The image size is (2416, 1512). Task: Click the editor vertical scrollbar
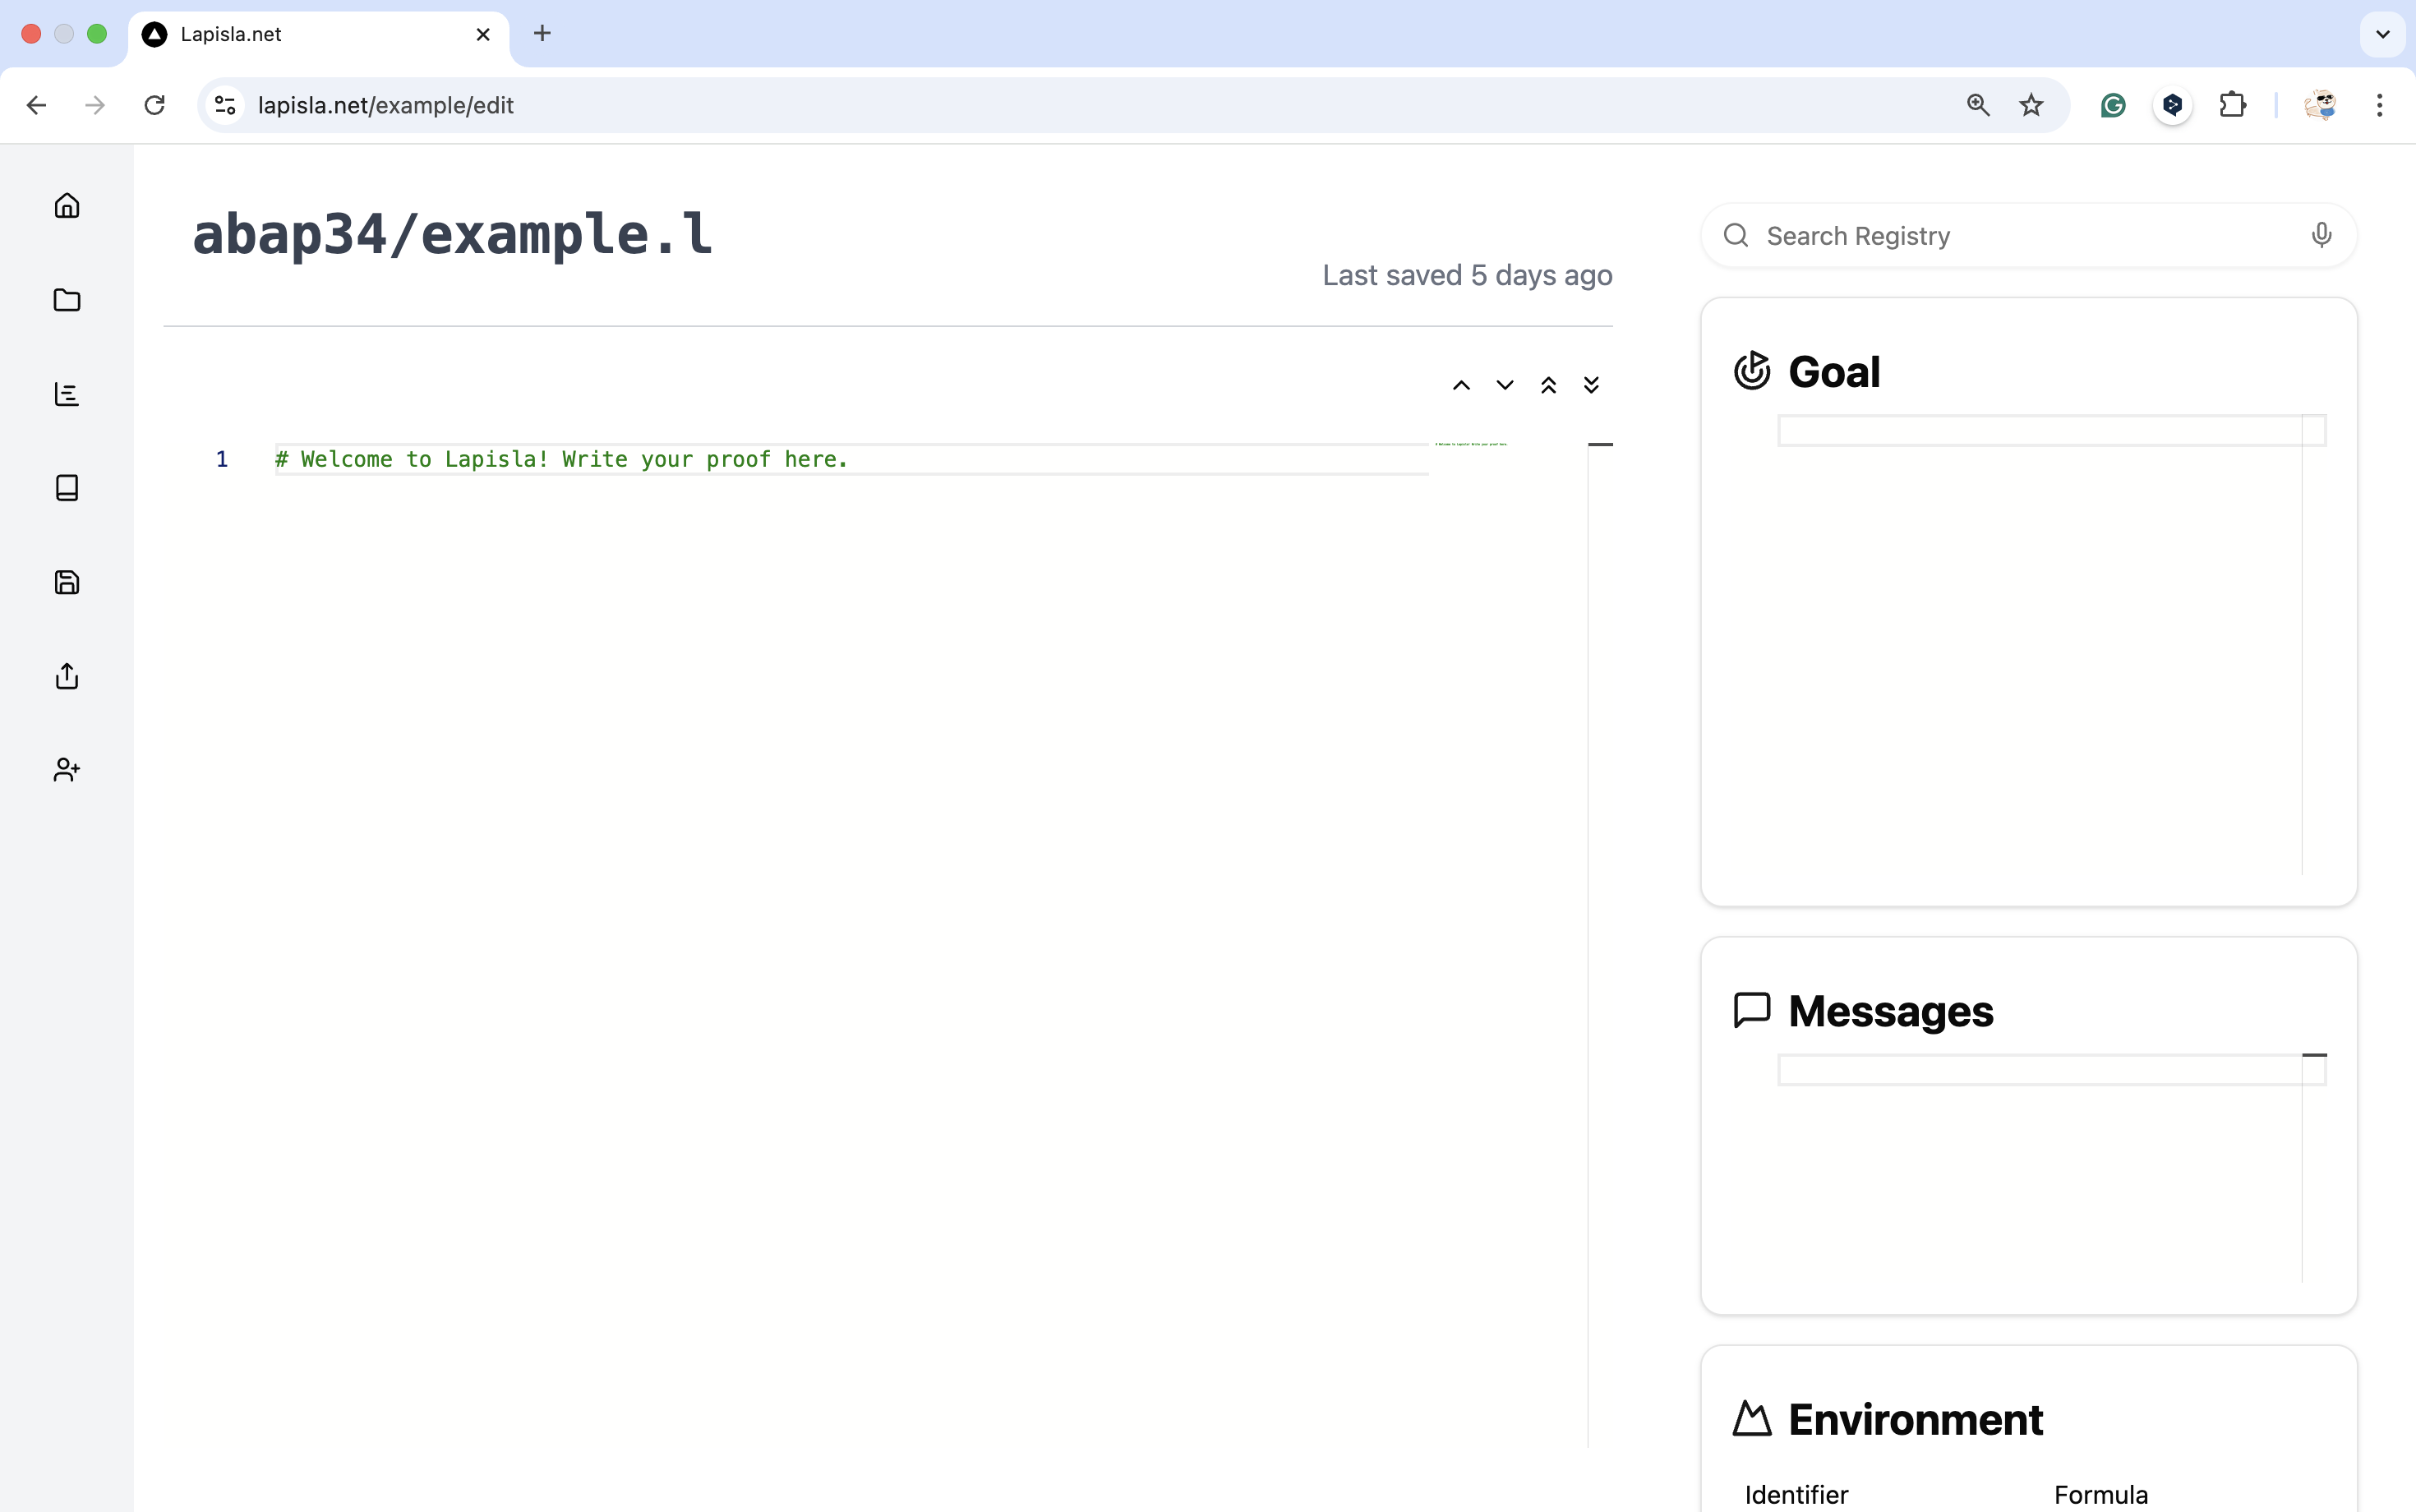pyautogui.click(x=1600, y=944)
